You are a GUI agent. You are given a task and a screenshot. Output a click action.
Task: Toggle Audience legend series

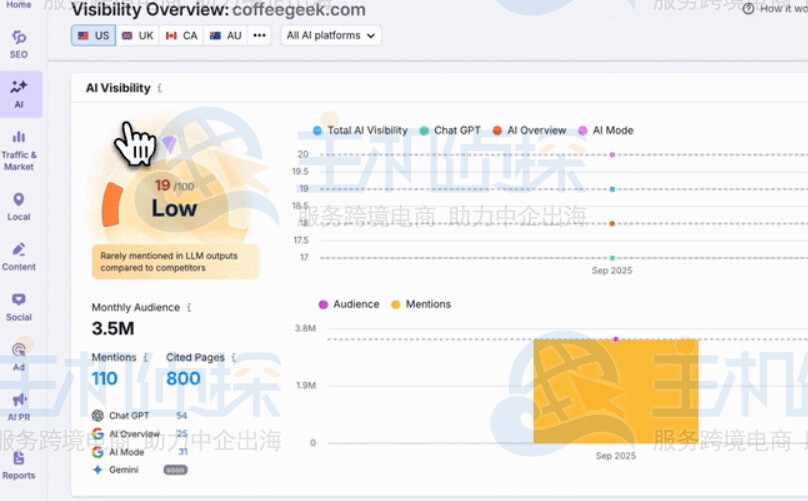click(349, 304)
